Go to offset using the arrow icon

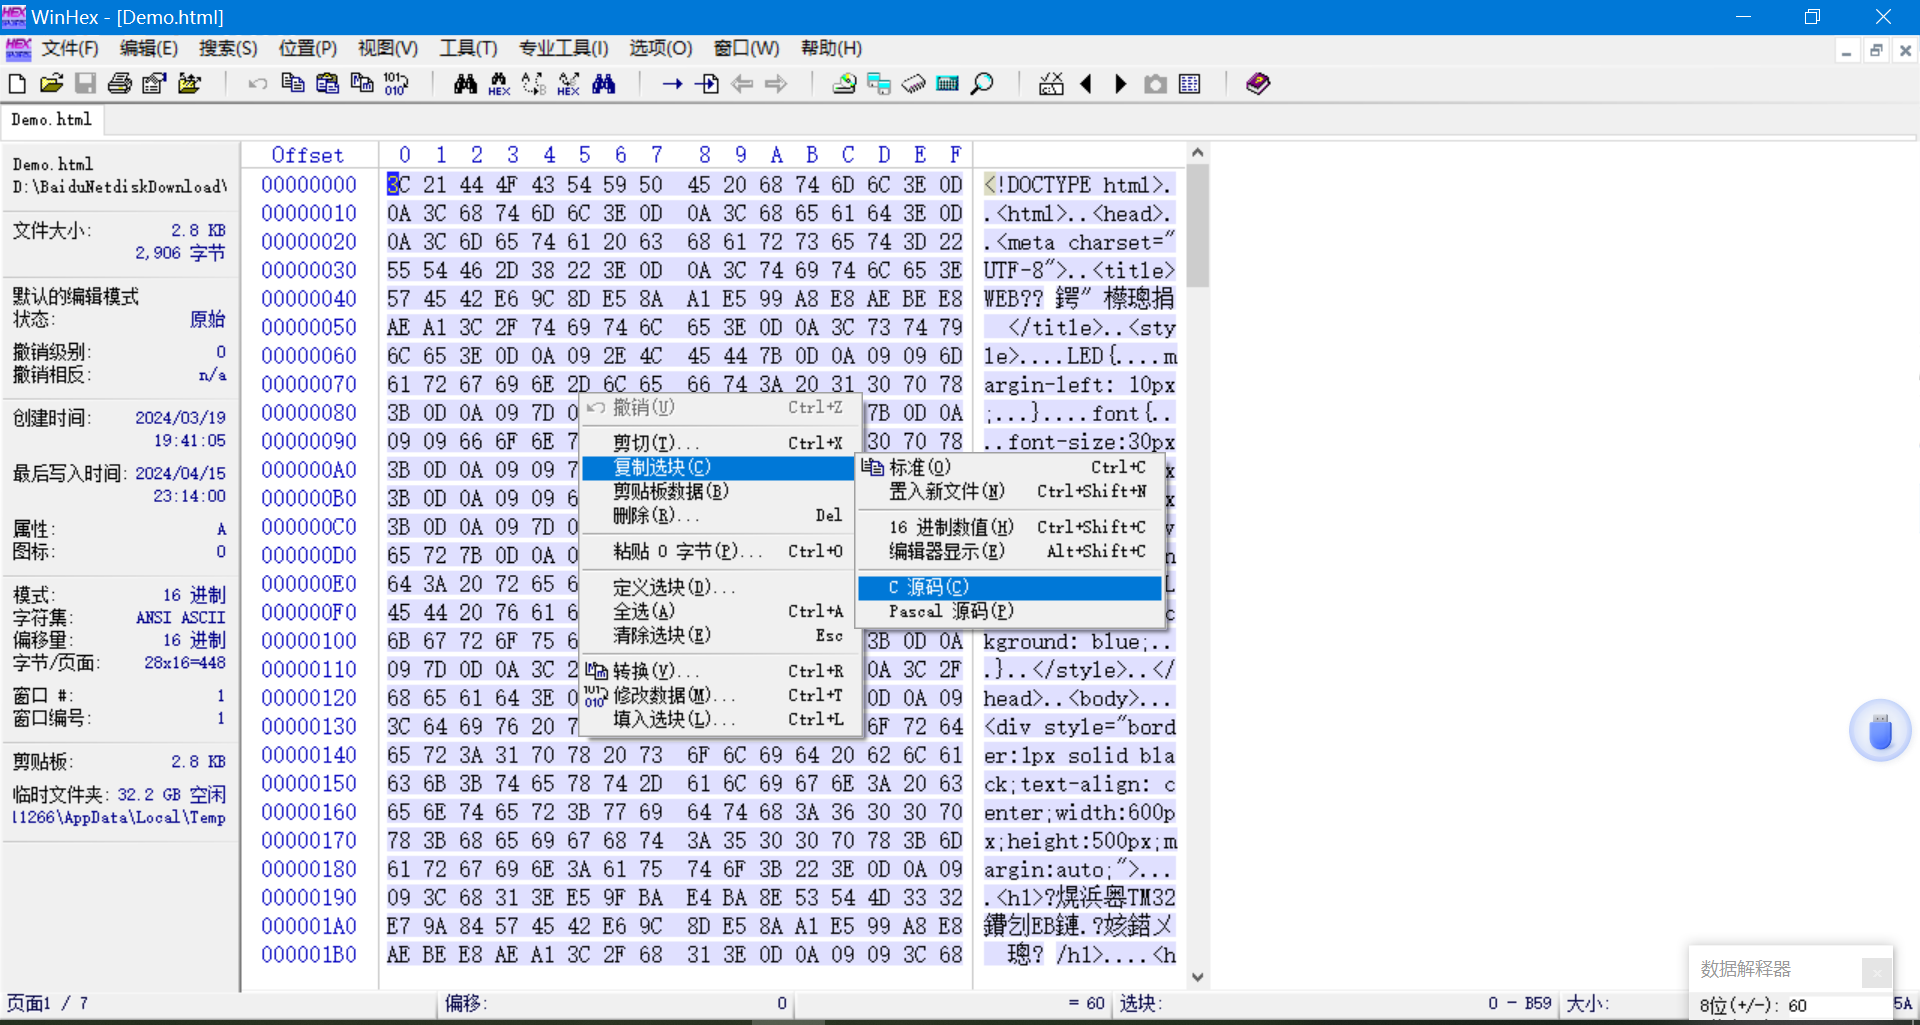pyautogui.click(x=672, y=84)
